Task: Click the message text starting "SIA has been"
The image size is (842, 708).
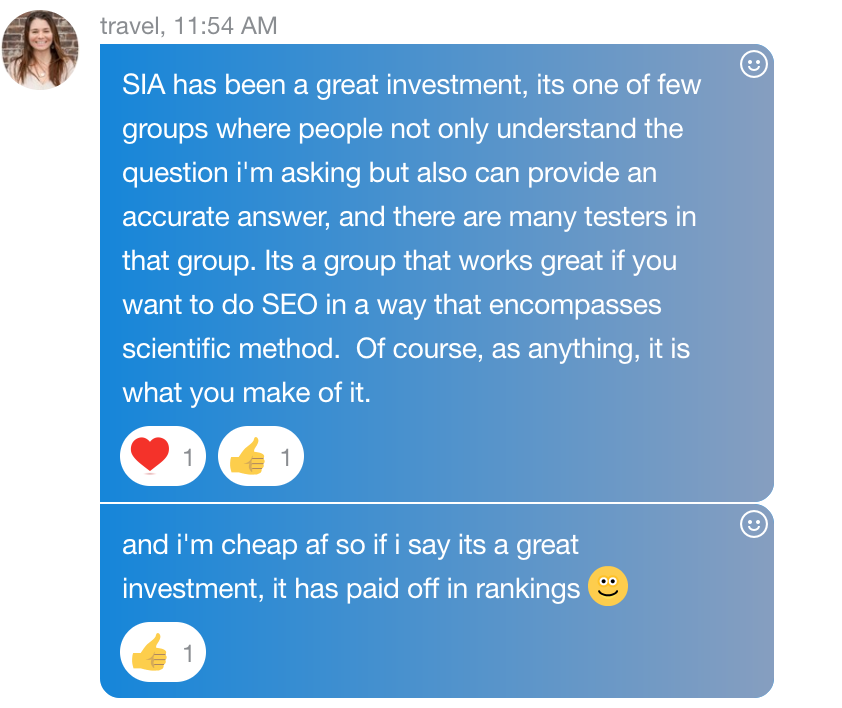Action: (411, 85)
